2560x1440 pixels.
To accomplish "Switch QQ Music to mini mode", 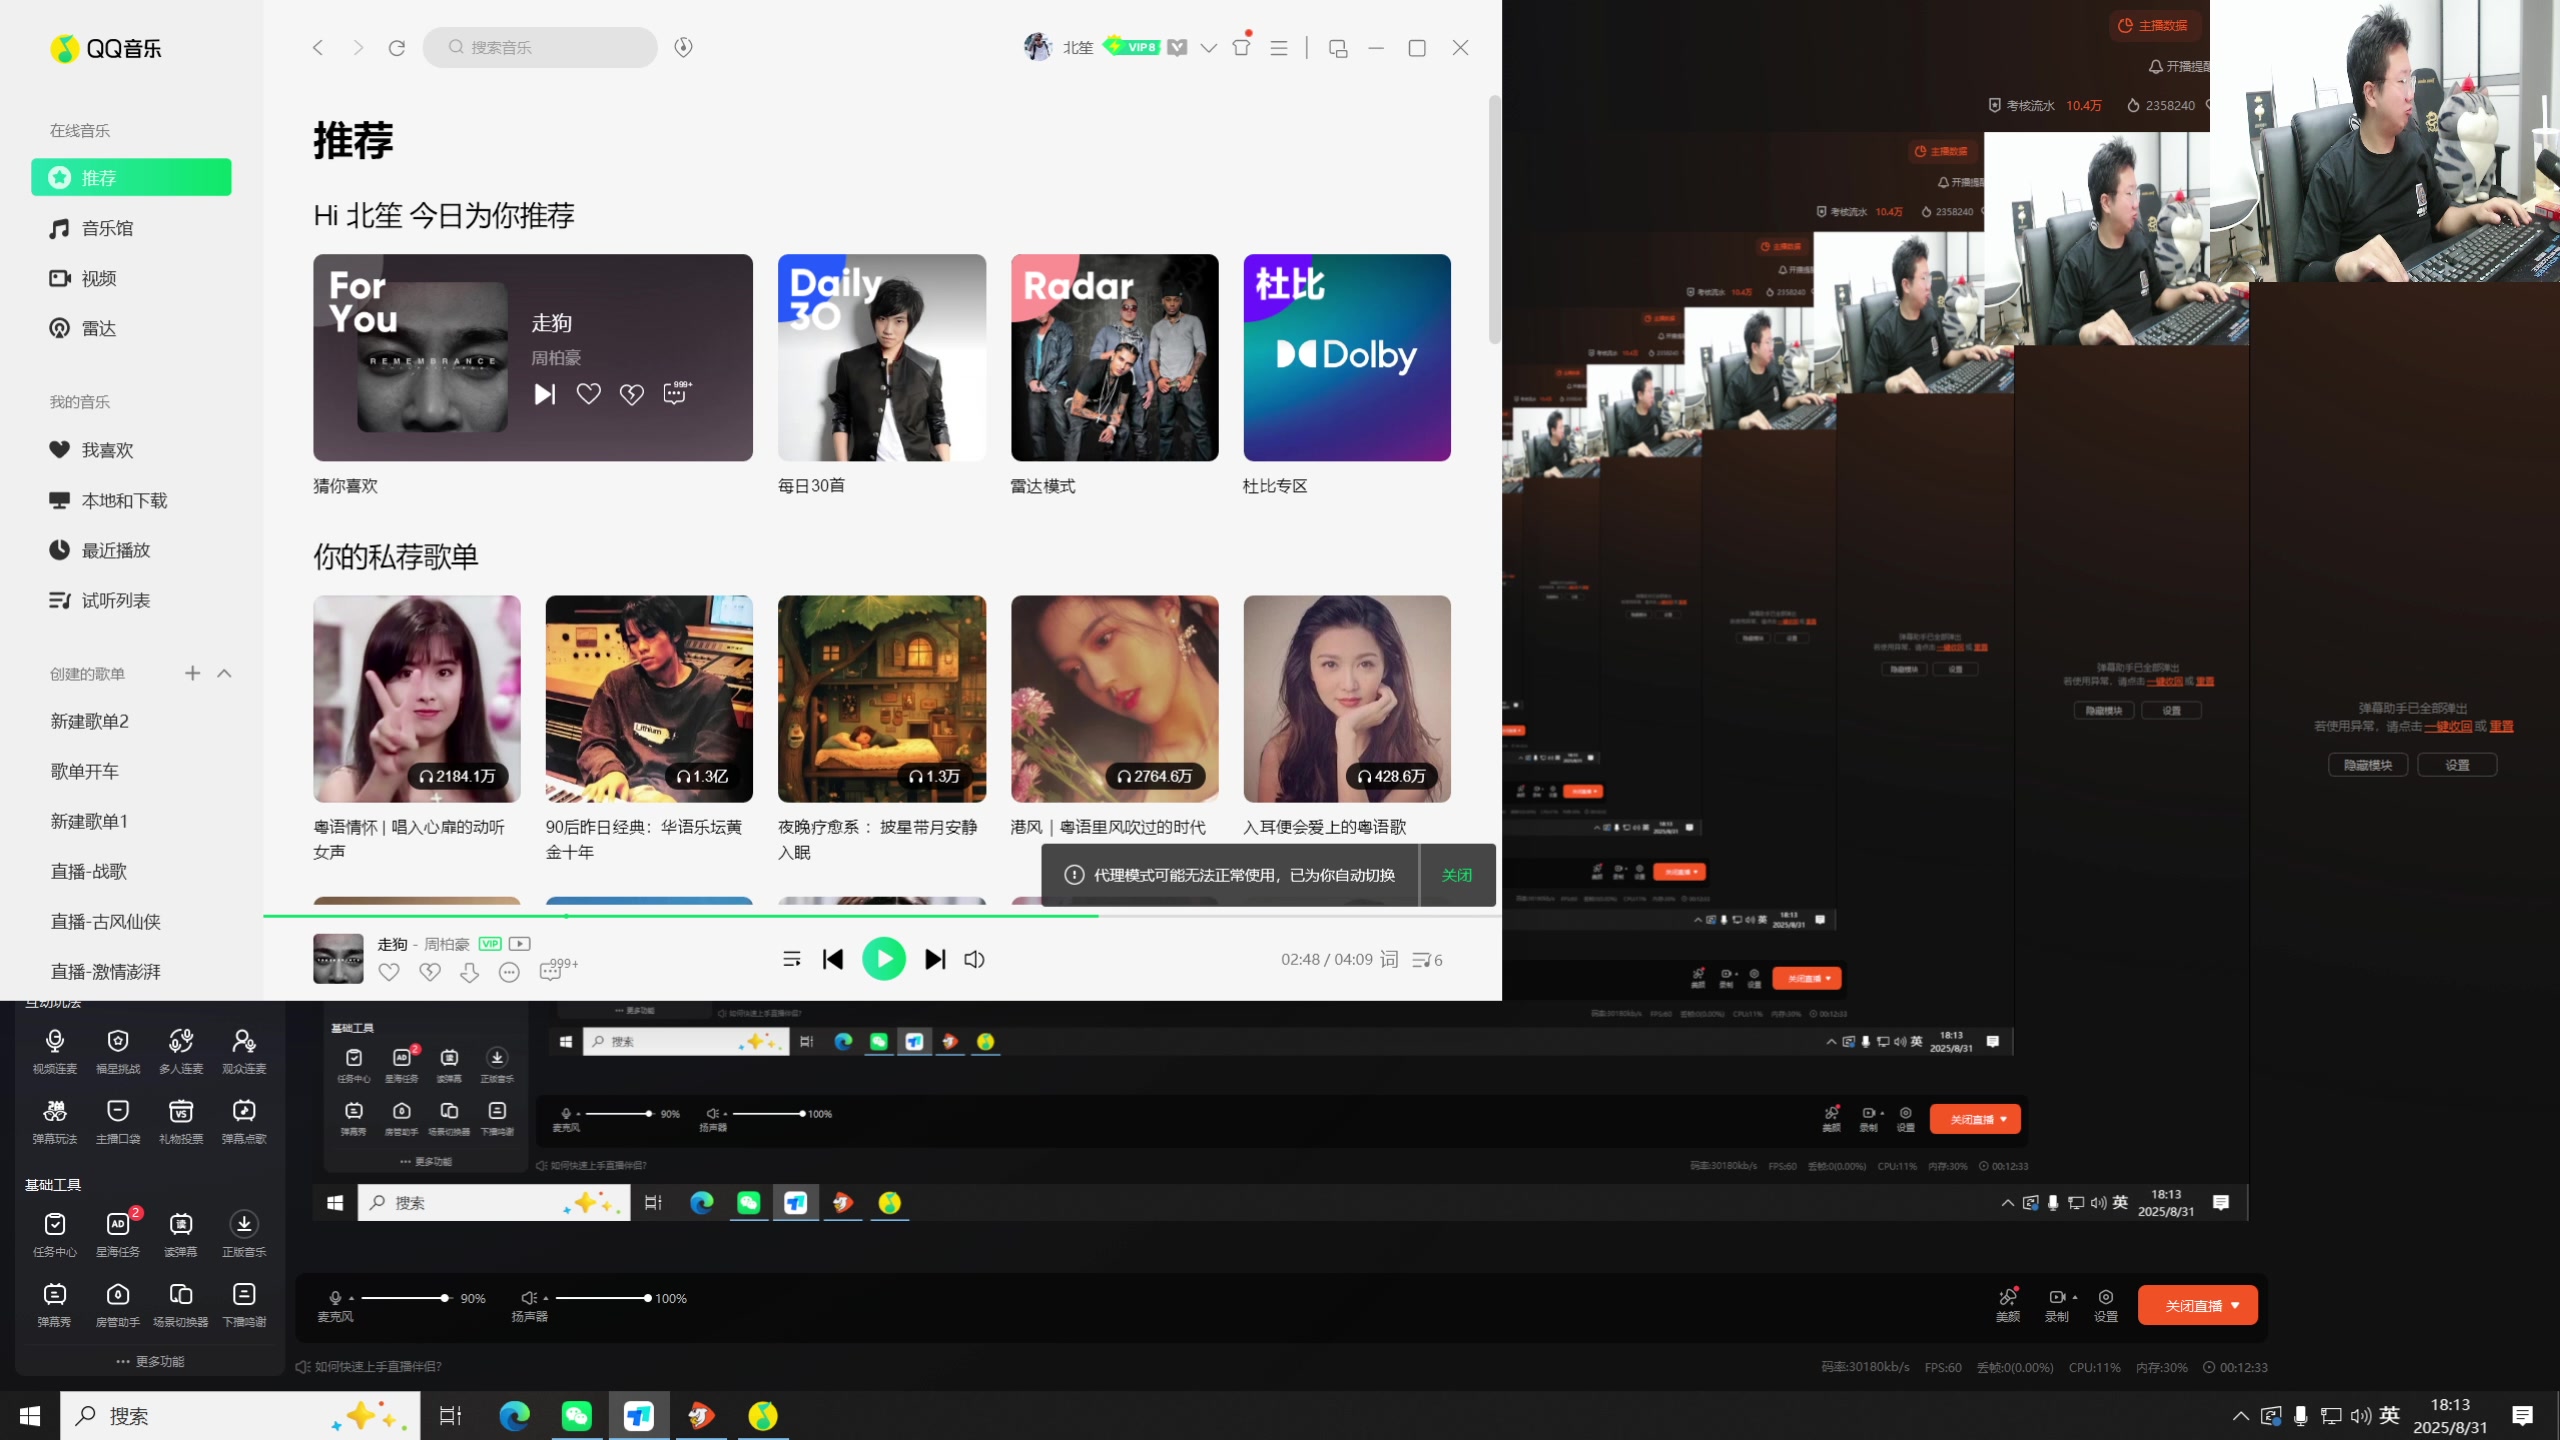I will pos(1338,48).
